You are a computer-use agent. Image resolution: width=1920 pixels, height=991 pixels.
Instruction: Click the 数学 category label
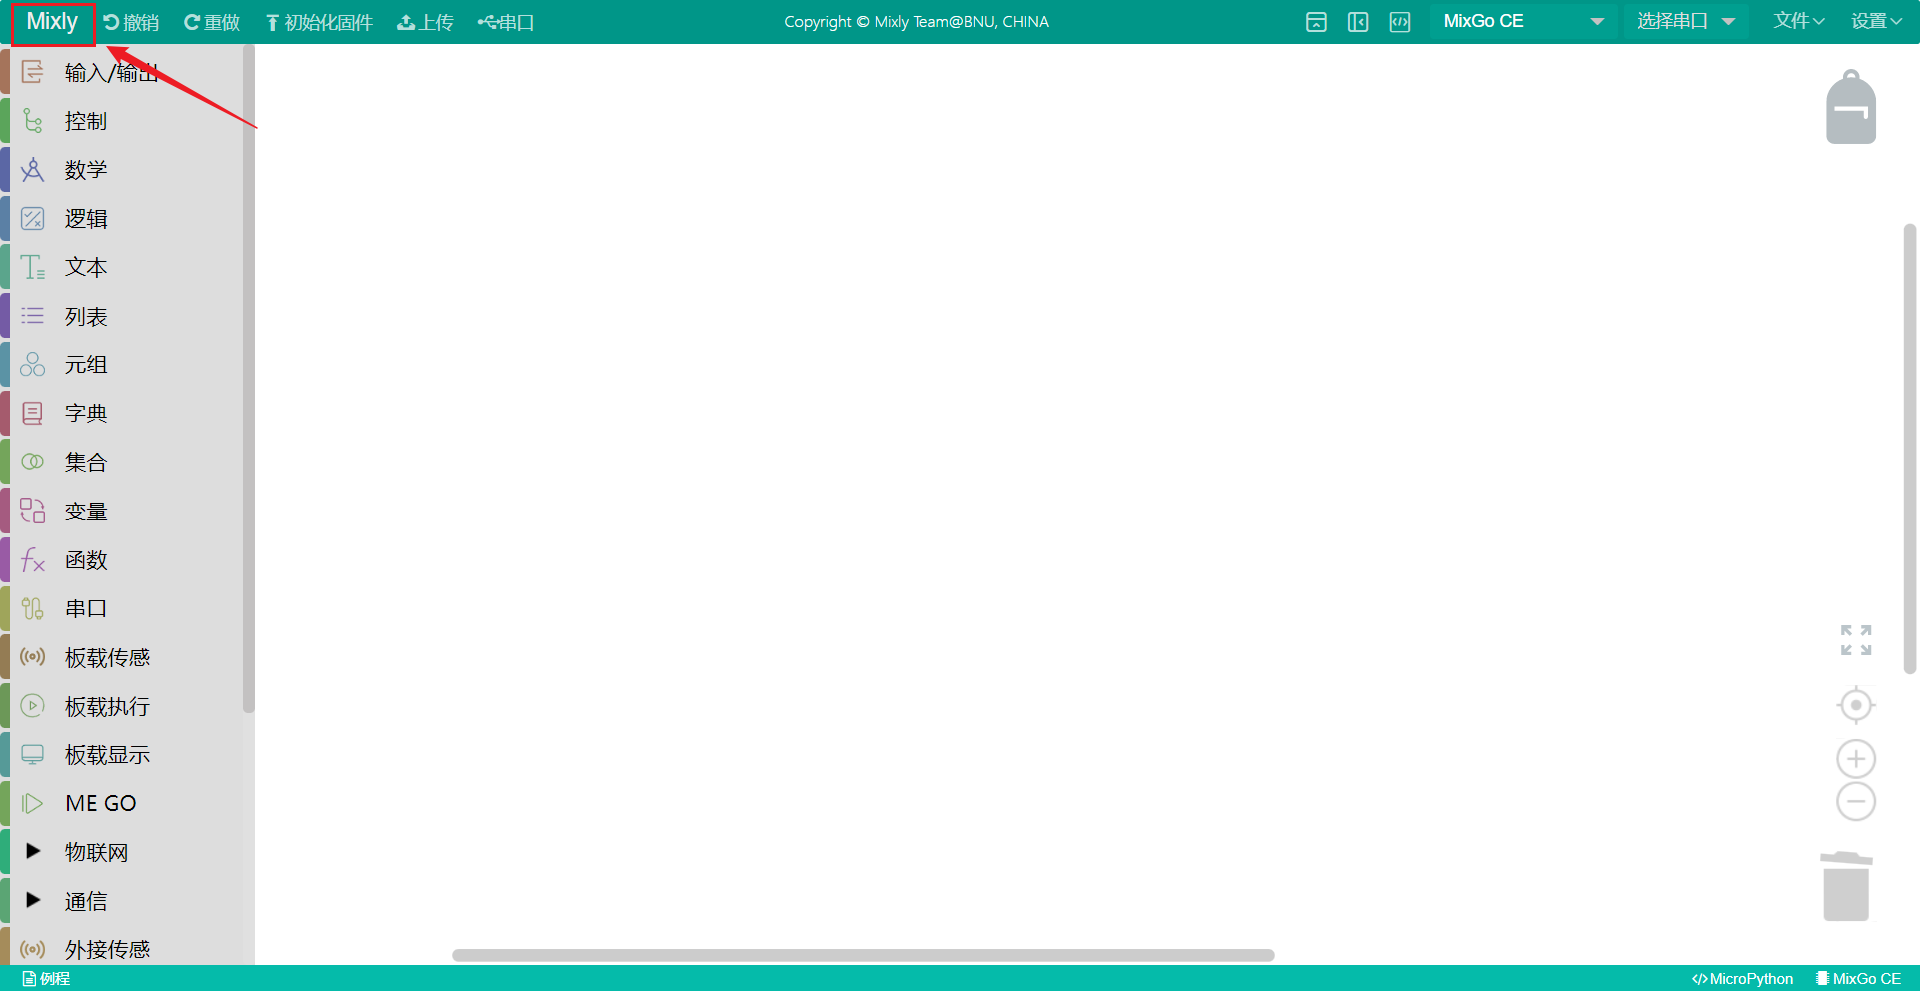click(x=86, y=170)
